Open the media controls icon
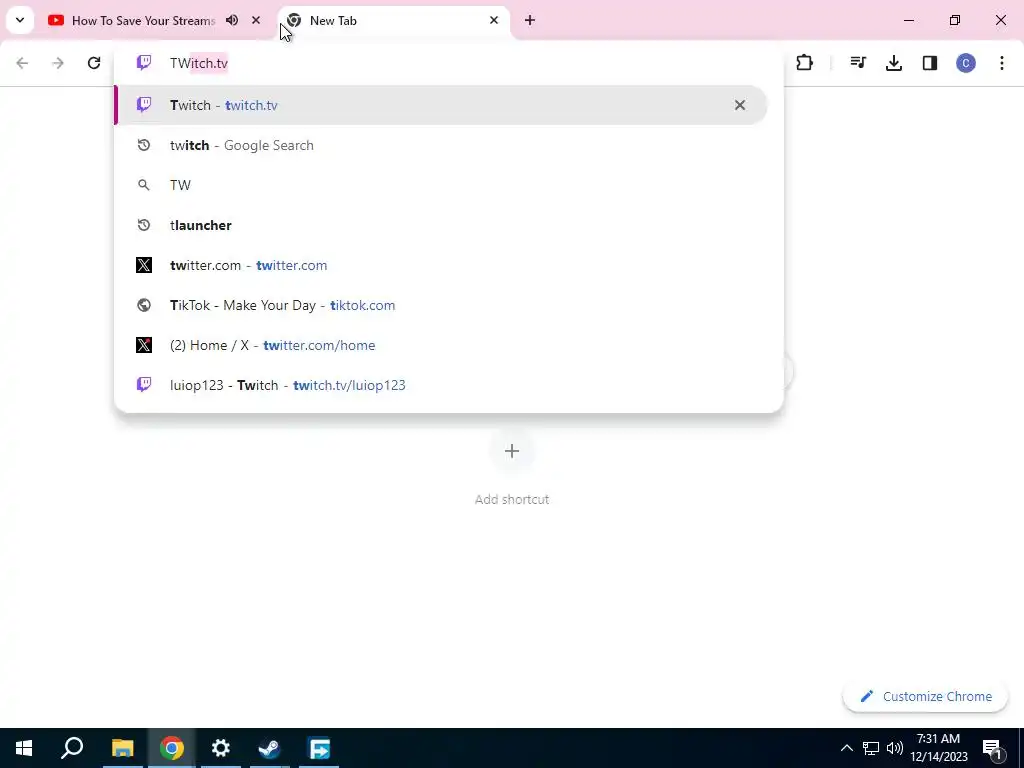1024x768 pixels. [x=858, y=63]
